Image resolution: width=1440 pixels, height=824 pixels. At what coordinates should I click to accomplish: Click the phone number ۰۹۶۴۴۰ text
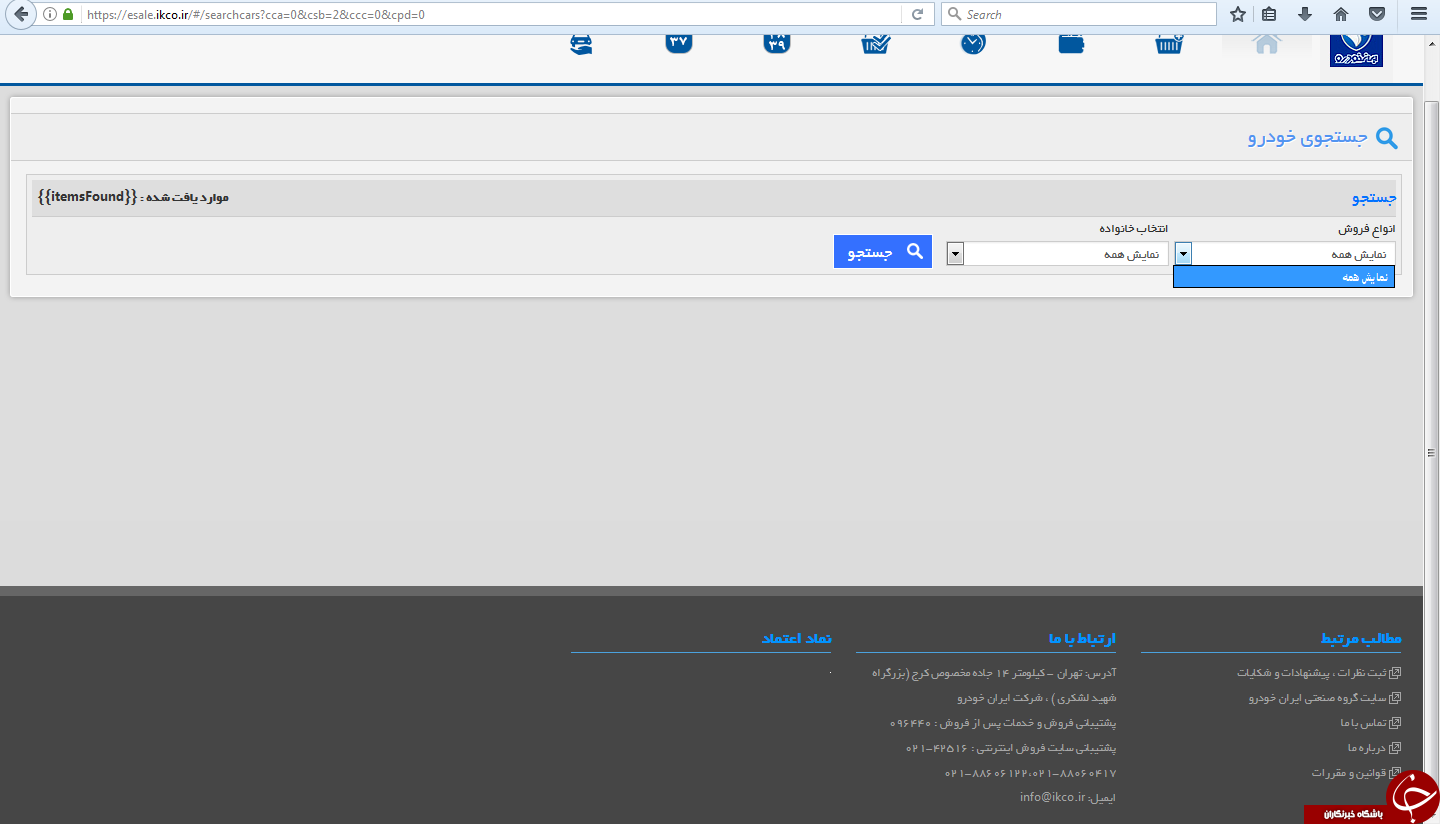[910, 723]
